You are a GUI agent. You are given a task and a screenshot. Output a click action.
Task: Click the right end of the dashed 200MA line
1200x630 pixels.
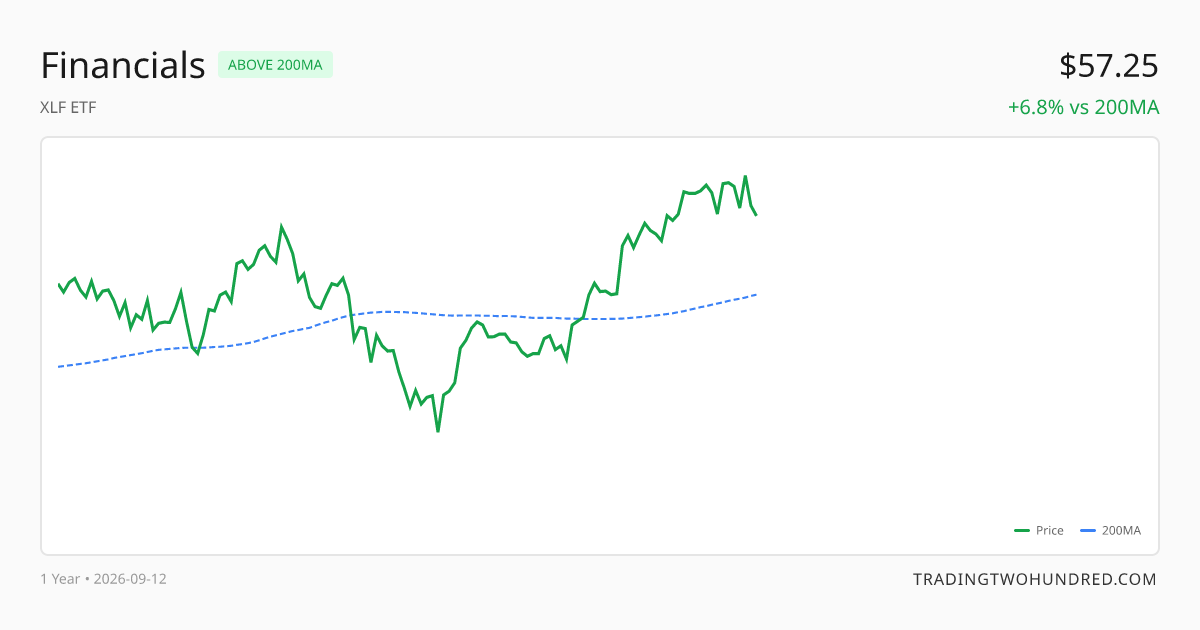pyautogui.click(x=756, y=295)
